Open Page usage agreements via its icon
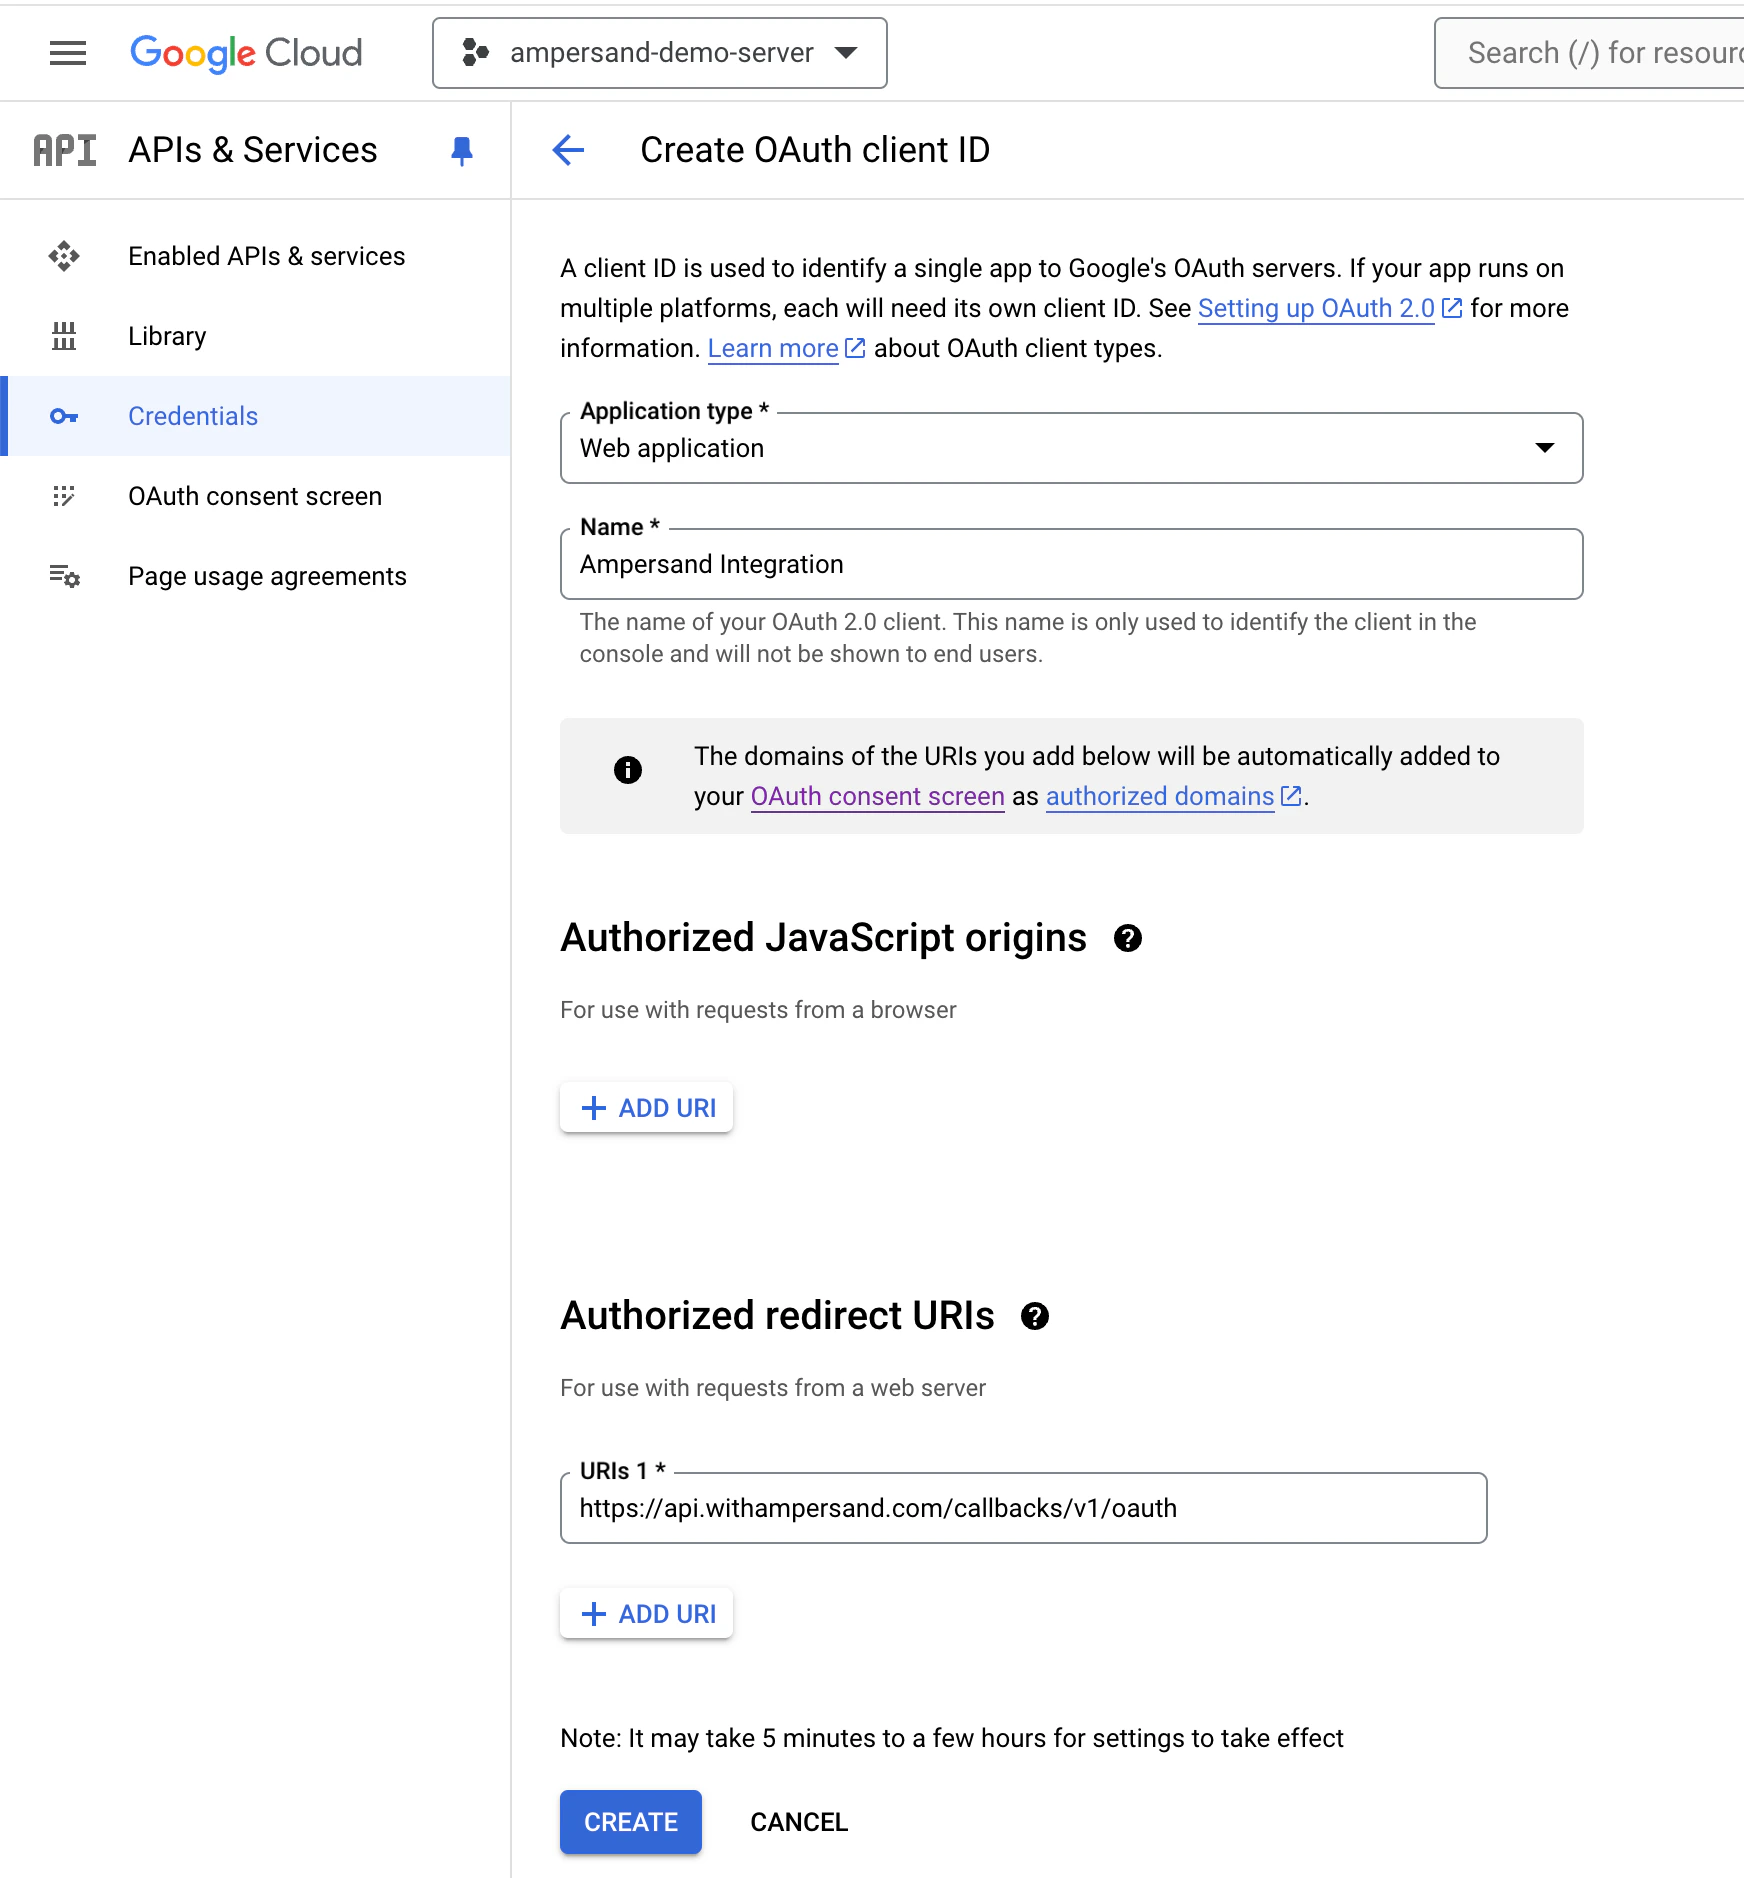Viewport: 1744px width, 1878px height. 64,576
